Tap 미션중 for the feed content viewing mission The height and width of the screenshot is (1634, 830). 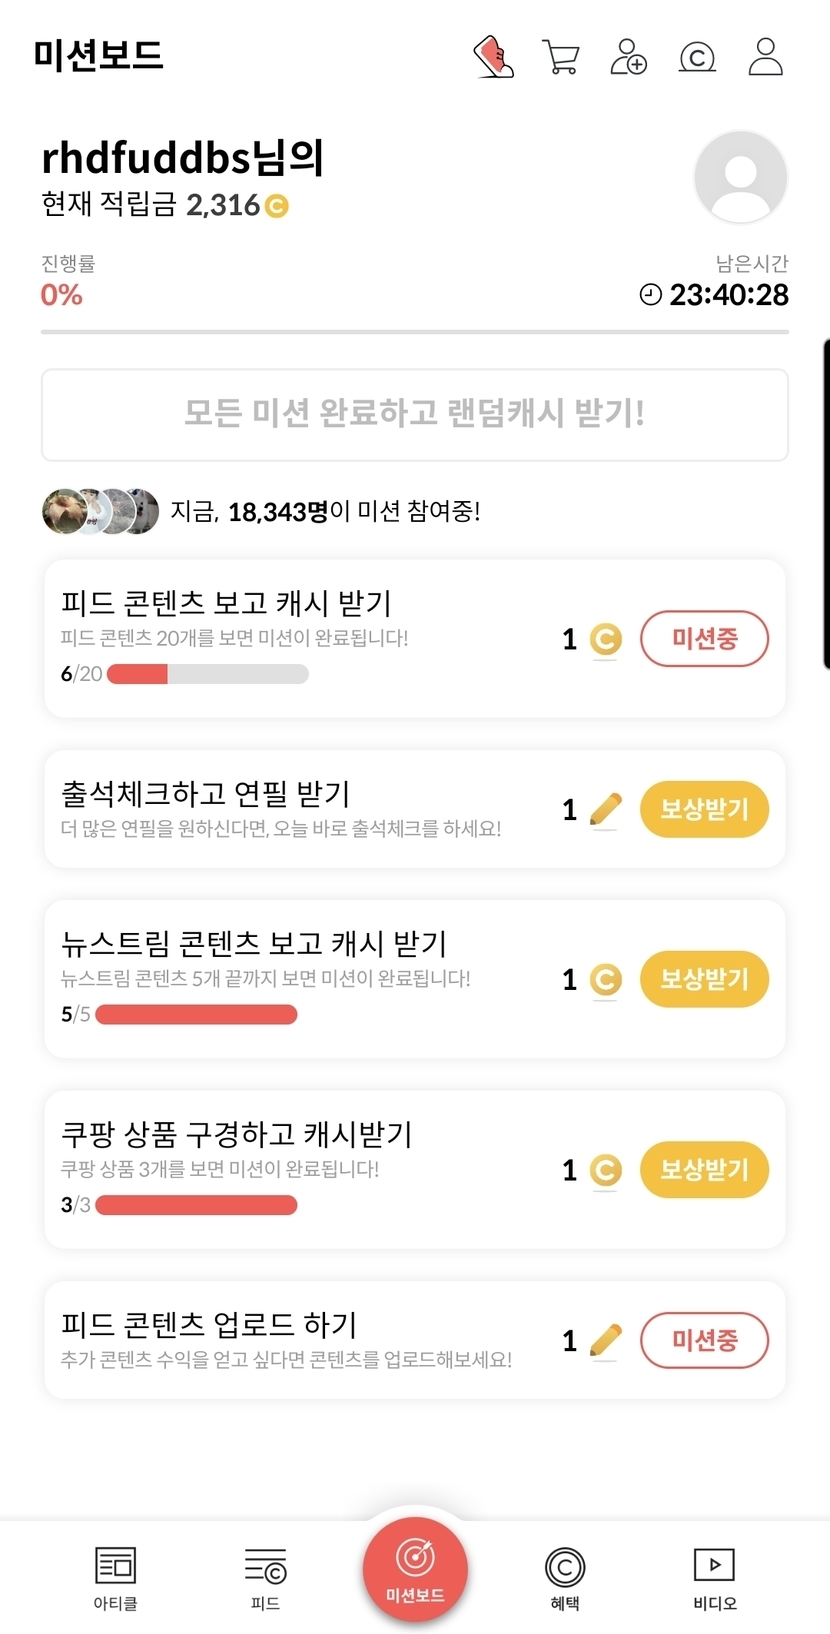[704, 639]
